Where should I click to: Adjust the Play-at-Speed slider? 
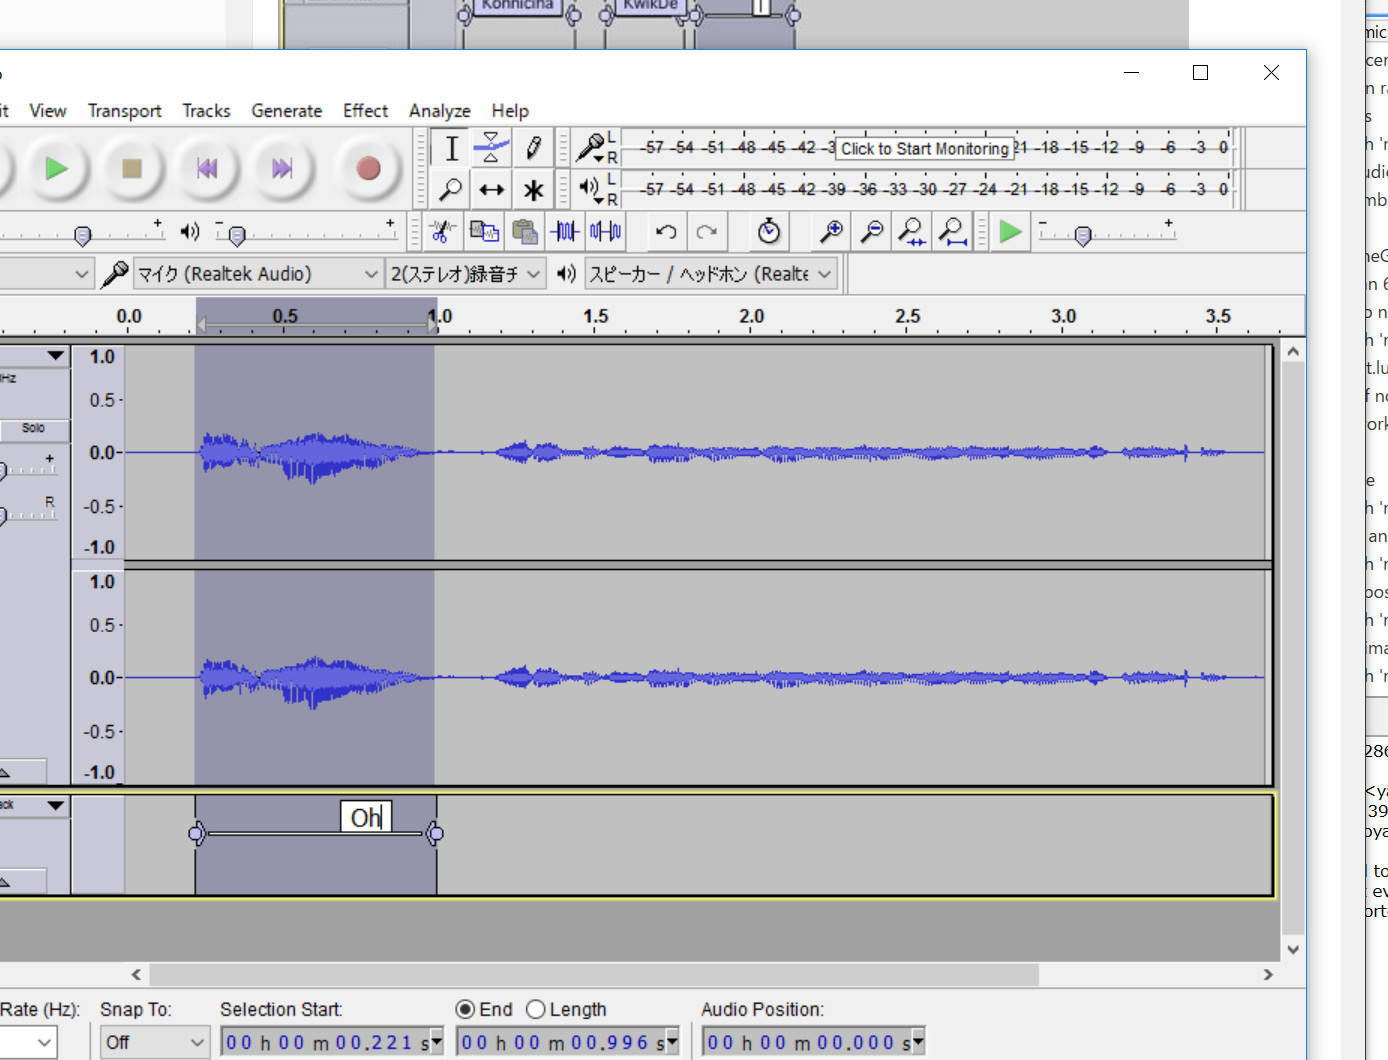click(x=1082, y=236)
